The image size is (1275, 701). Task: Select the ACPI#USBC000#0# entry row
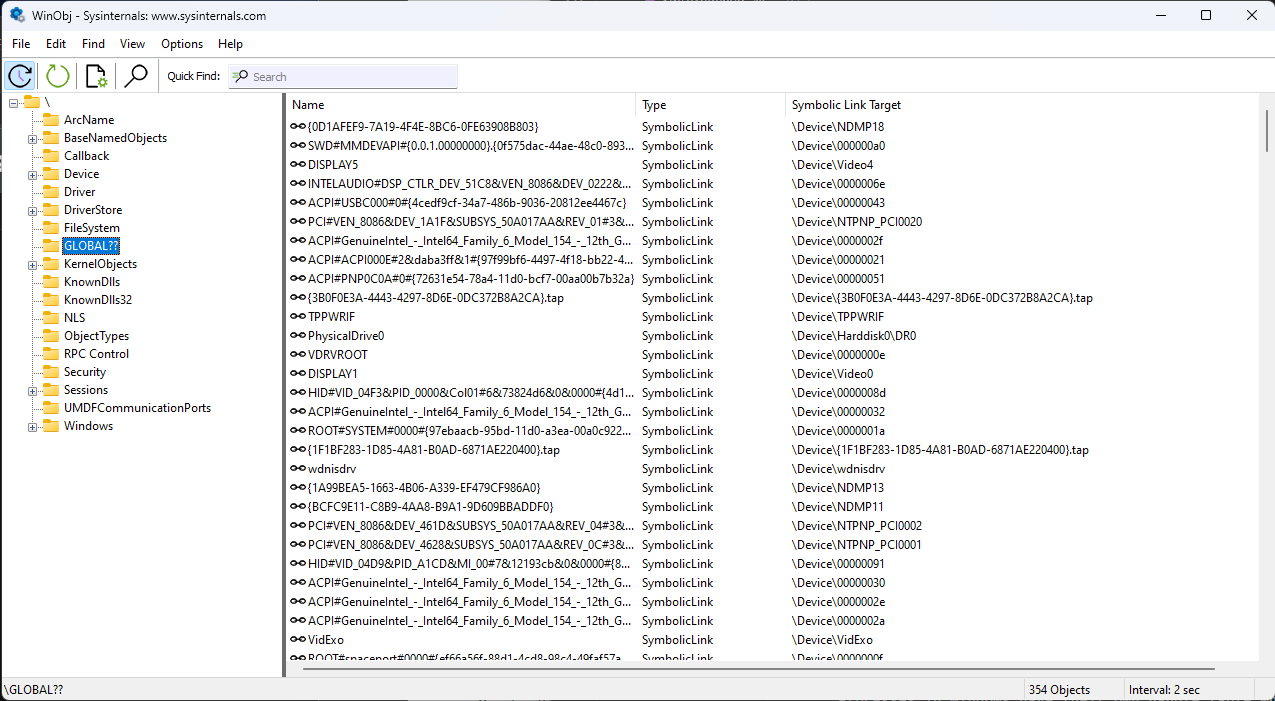tap(772, 203)
